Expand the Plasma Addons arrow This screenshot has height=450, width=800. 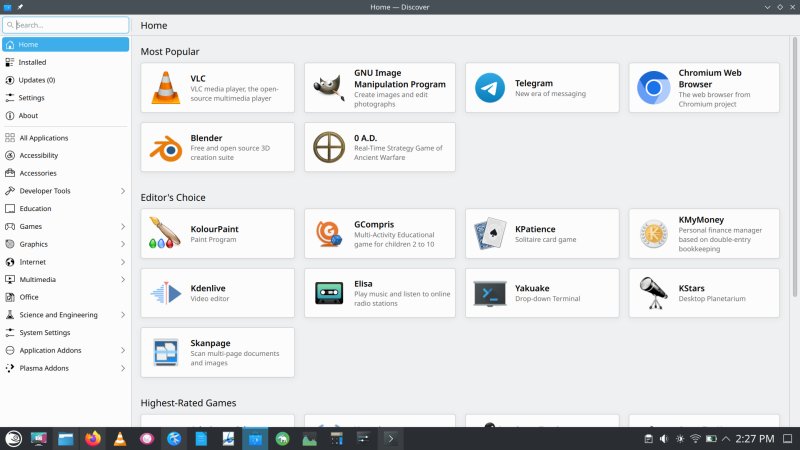123,368
